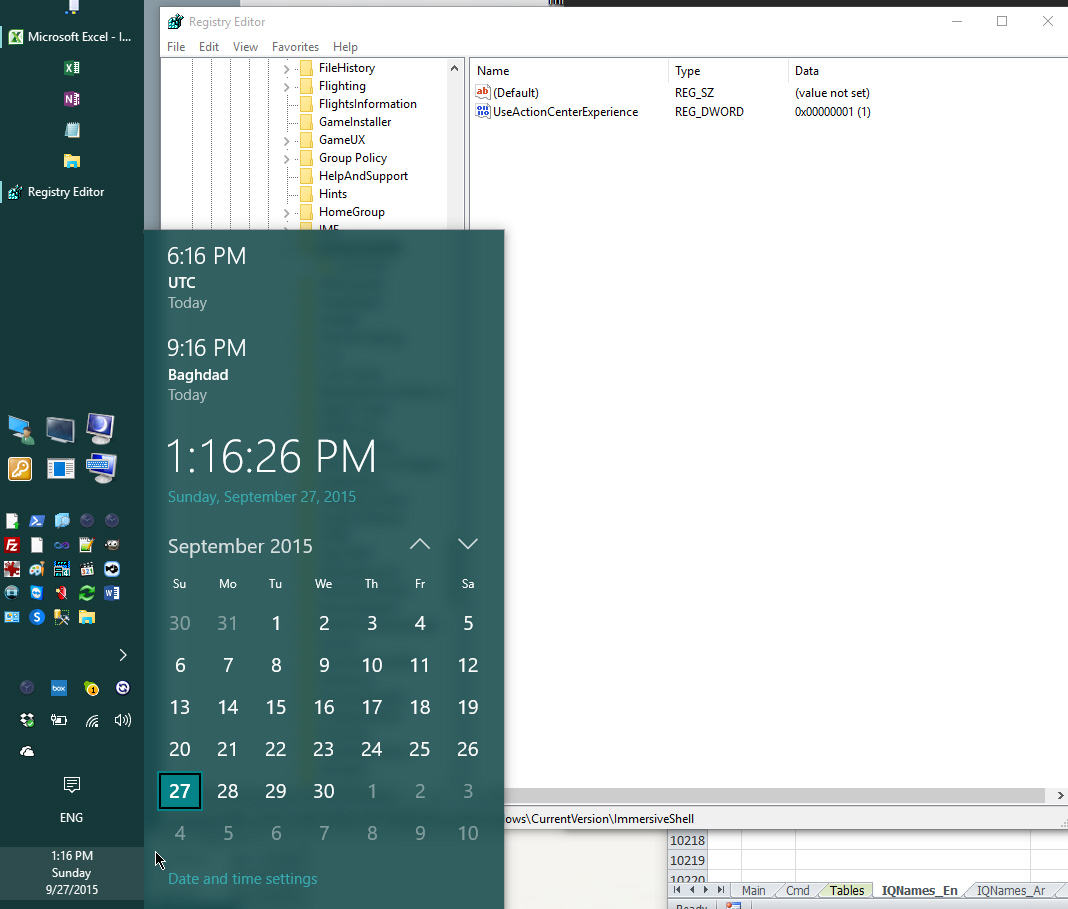The width and height of the screenshot is (1068, 909).
Task: Click the Wi-Fi network tray icon
Action: (91, 720)
